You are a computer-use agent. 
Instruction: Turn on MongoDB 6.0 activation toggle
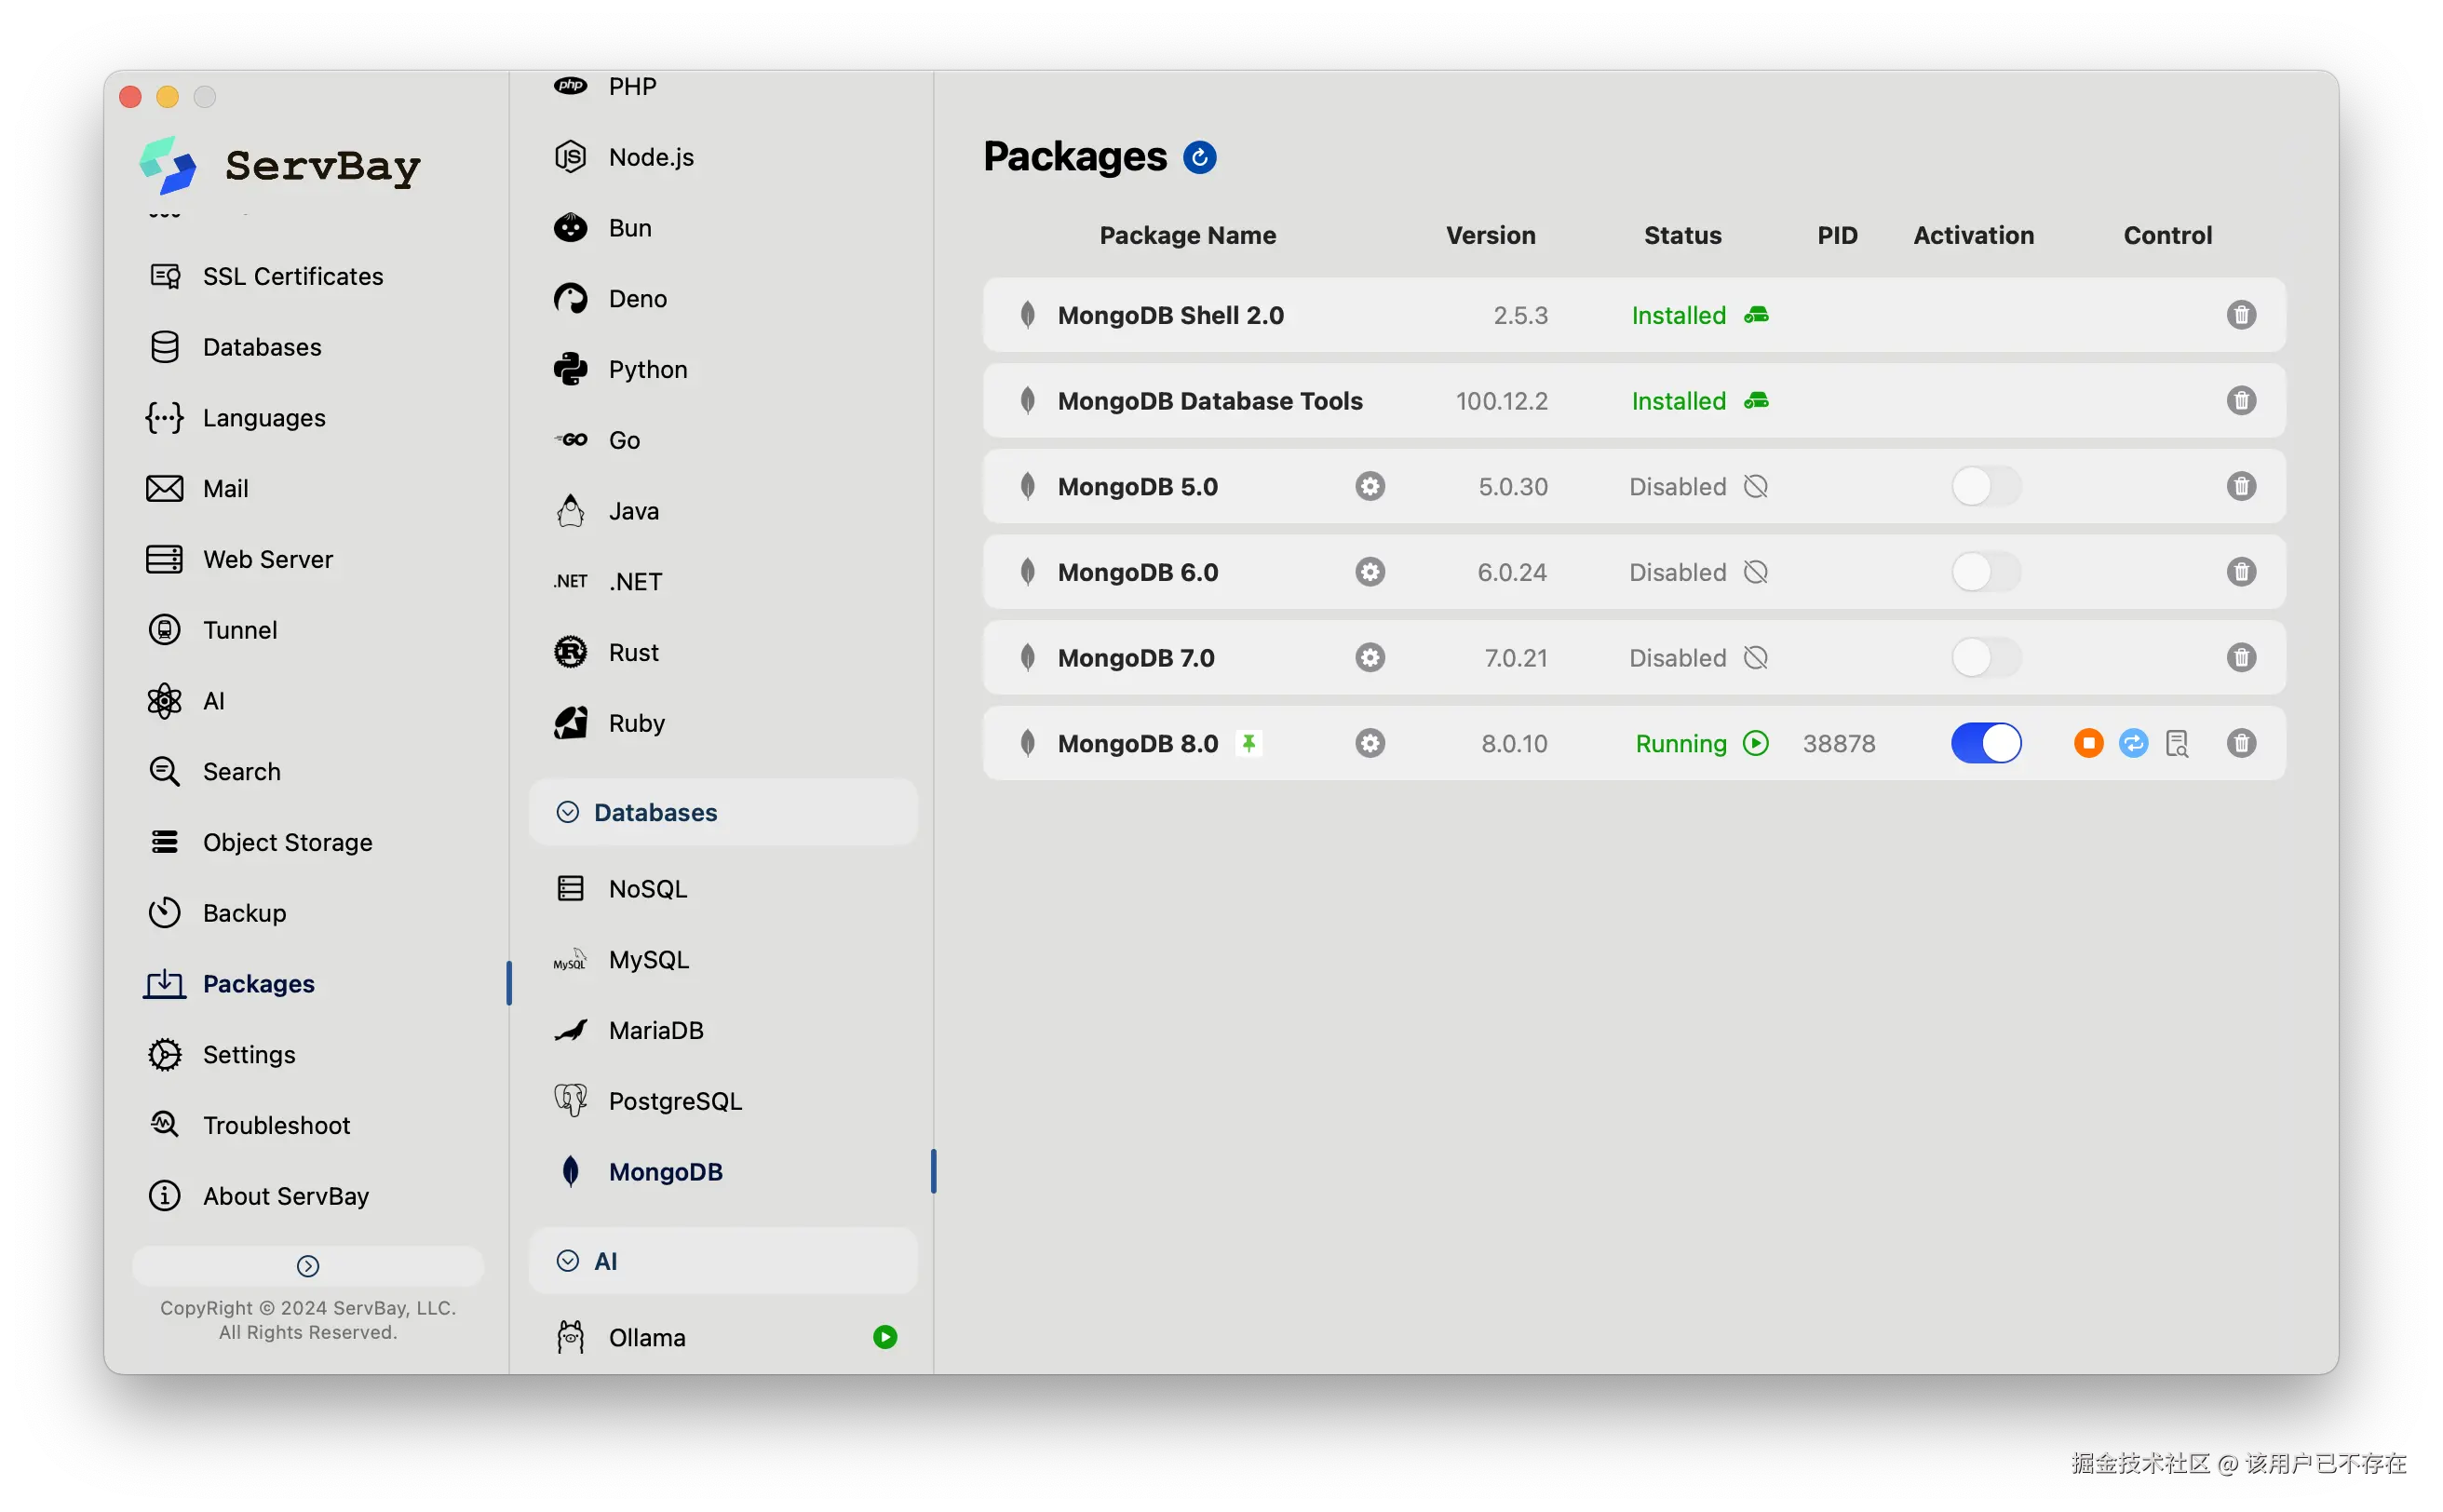pos(1986,572)
